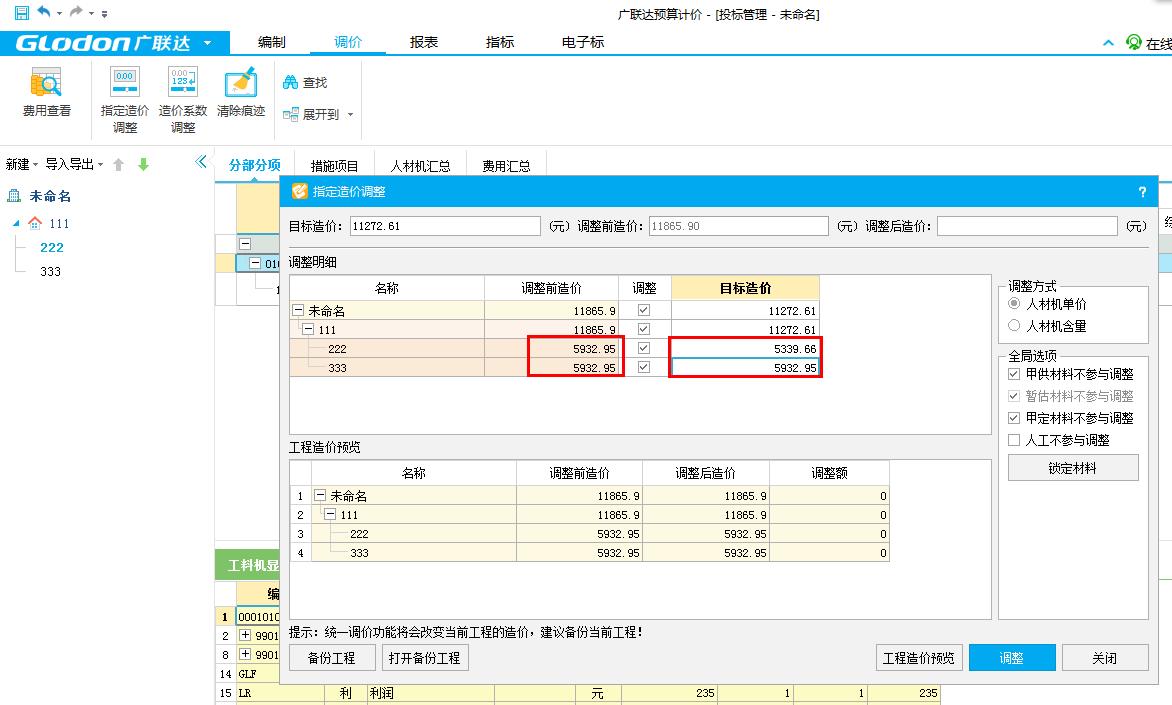The width and height of the screenshot is (1172, 705).
Task: Select the 清除痕迹 tool
Action: (241, 92)
